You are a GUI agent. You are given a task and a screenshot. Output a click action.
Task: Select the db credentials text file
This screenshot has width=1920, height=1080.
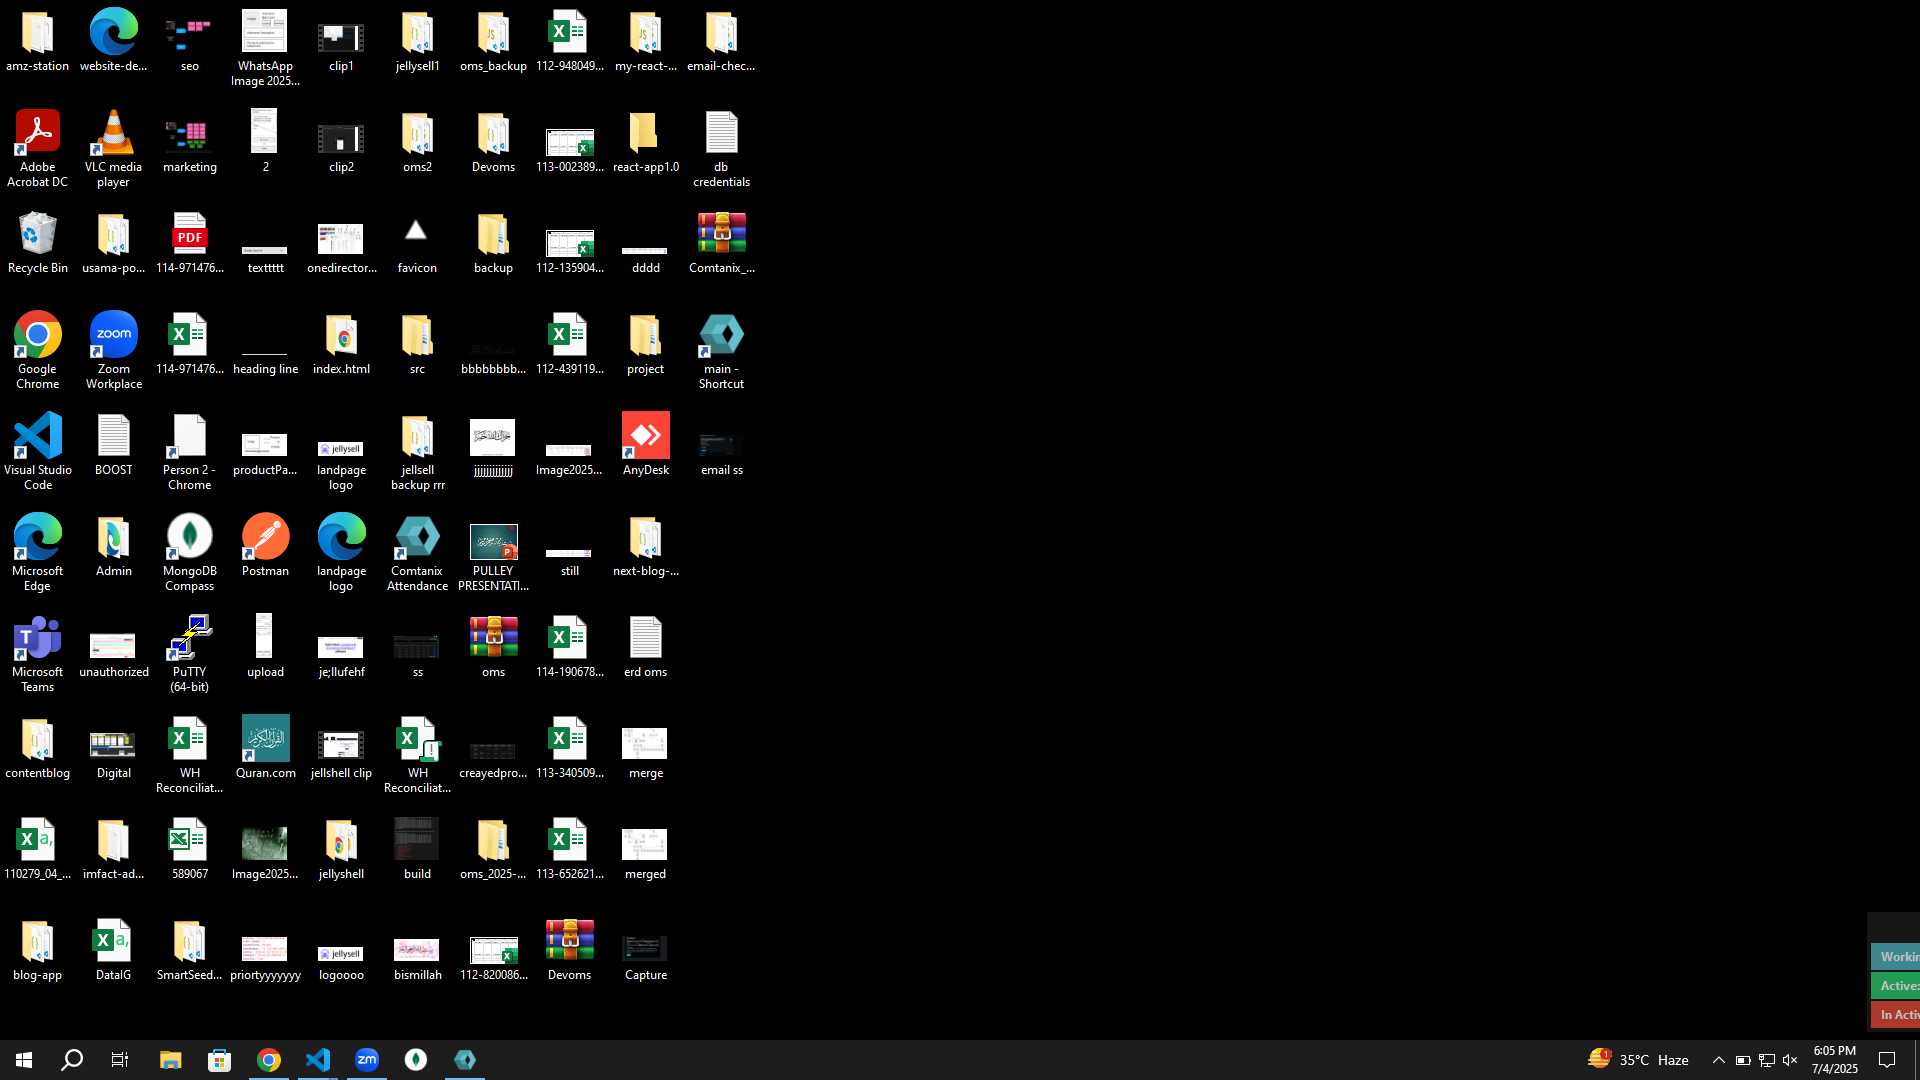(x=721, y=149)
